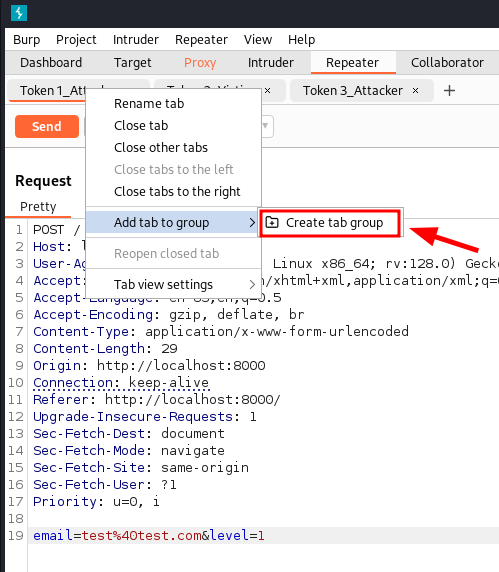Select the Token 1_Attacker request tab
The image size is (499, 572).
[x=47, y=90]
